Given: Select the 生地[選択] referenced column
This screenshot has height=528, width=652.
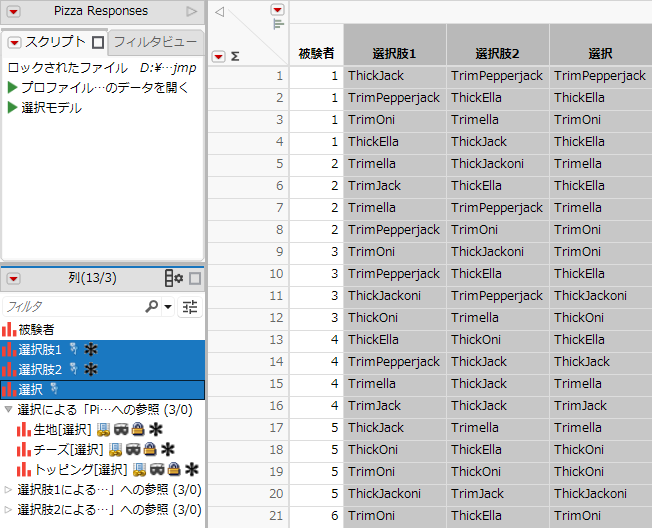Looking at the screenshot, I should (62, 429).
